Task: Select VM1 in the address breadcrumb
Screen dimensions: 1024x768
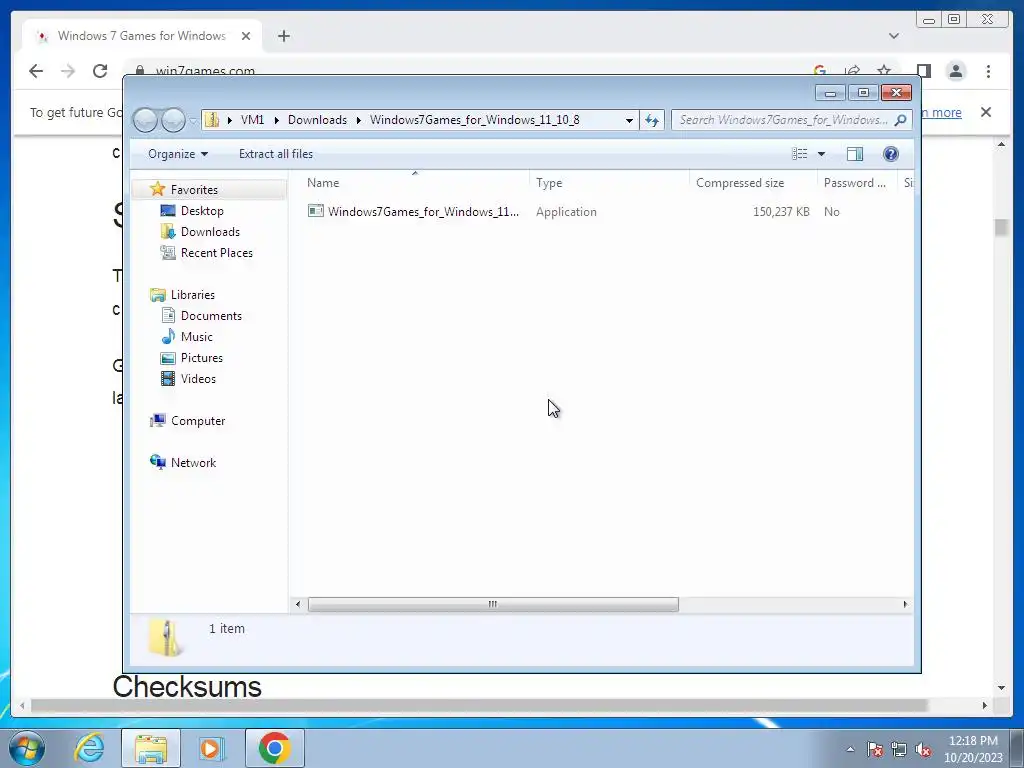Action: click(252, 120)
